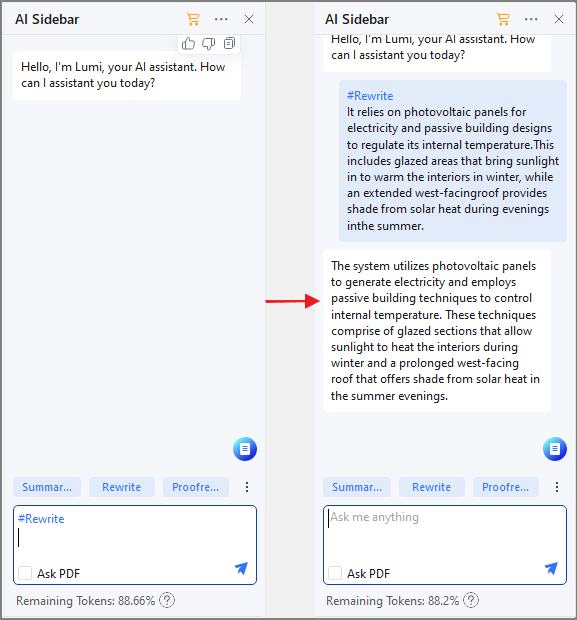The image size is (577, 620).
Task: Open three-dot options menu in left sidebar header
Action: [221, 19]
